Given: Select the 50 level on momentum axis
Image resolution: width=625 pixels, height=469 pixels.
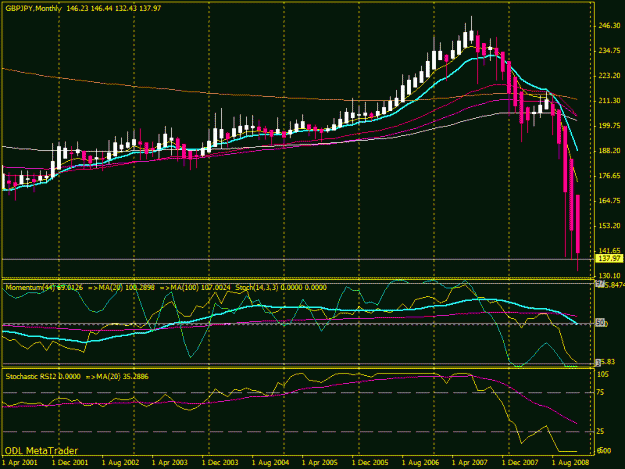Looking at the screenshot, I should [601, 323].
